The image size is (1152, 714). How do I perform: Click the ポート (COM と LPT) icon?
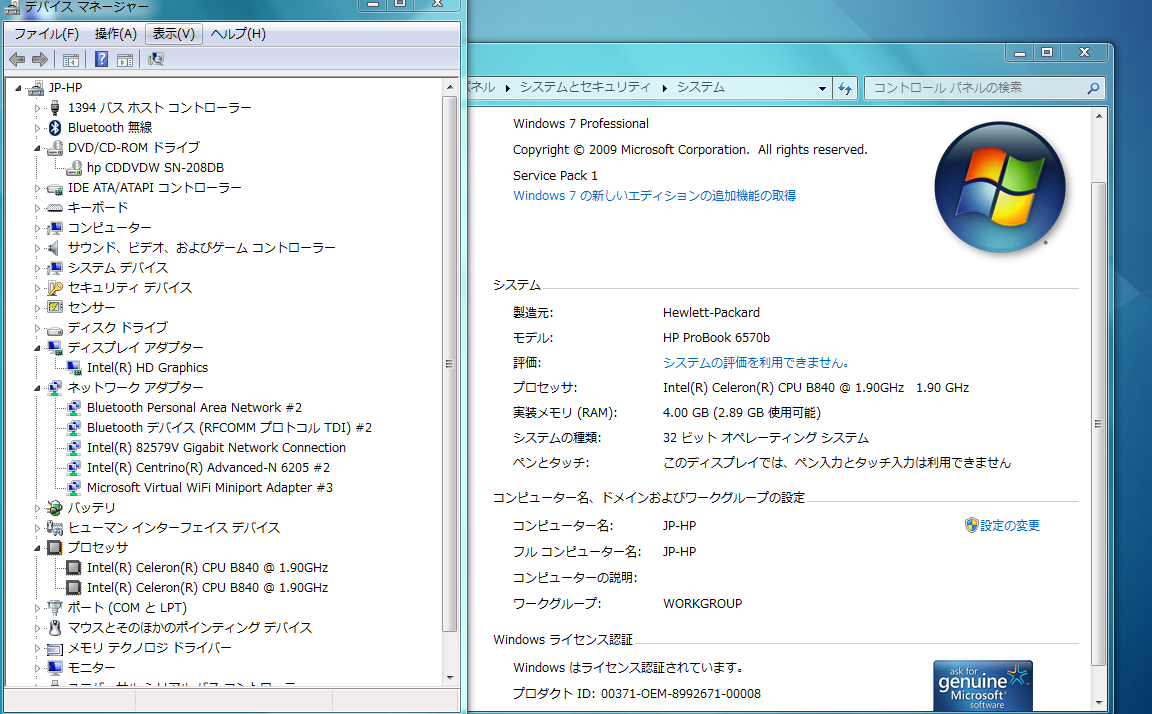(54, 607)
